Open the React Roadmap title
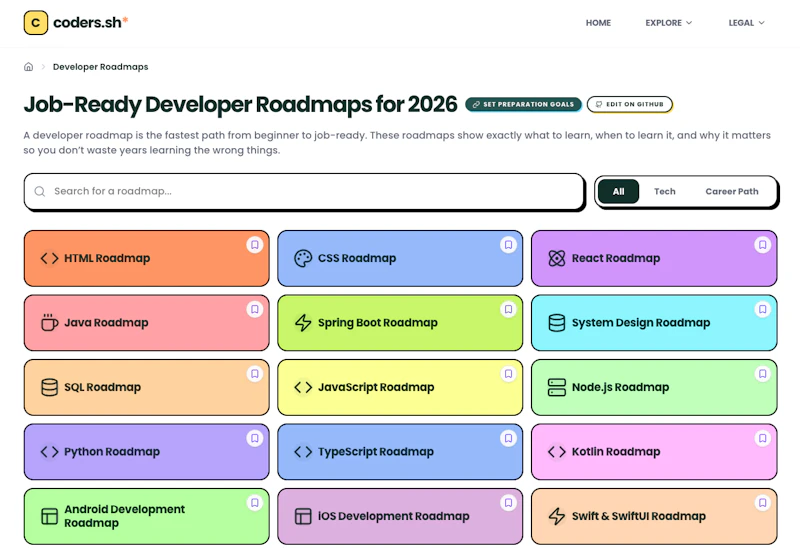Screen dimensions: 800x548 616,258
